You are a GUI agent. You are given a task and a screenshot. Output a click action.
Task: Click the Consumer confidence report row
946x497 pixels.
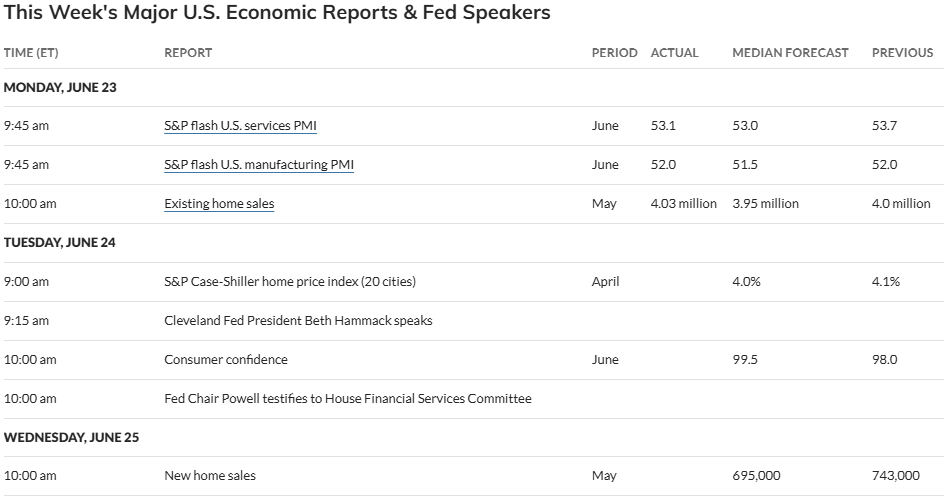click(x=474, y=360)
